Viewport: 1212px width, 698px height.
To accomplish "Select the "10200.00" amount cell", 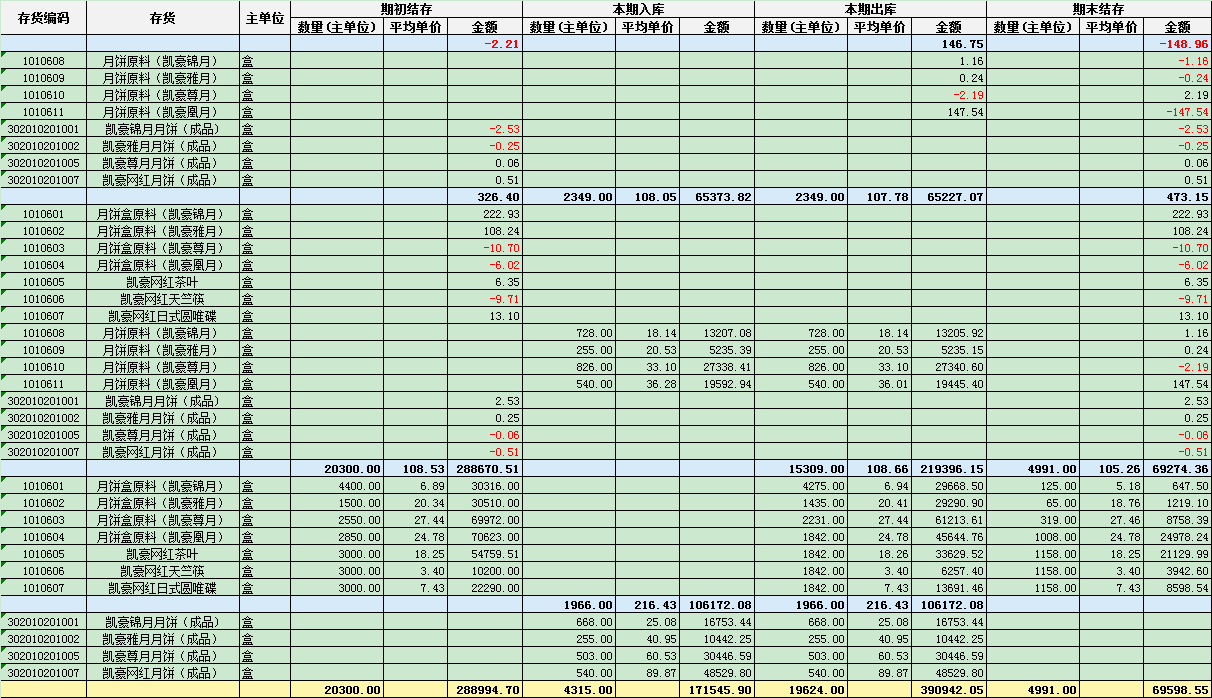I will (x=483, y=571).
